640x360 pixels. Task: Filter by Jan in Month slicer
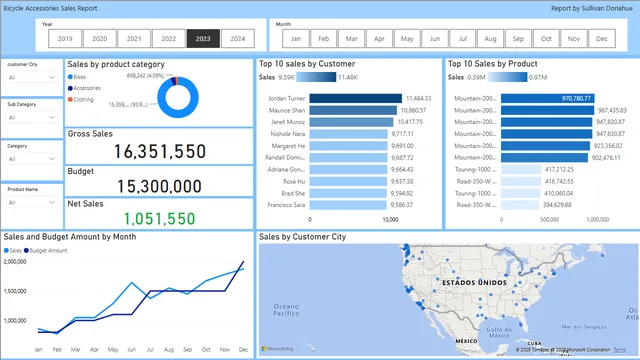pos(296,39)
